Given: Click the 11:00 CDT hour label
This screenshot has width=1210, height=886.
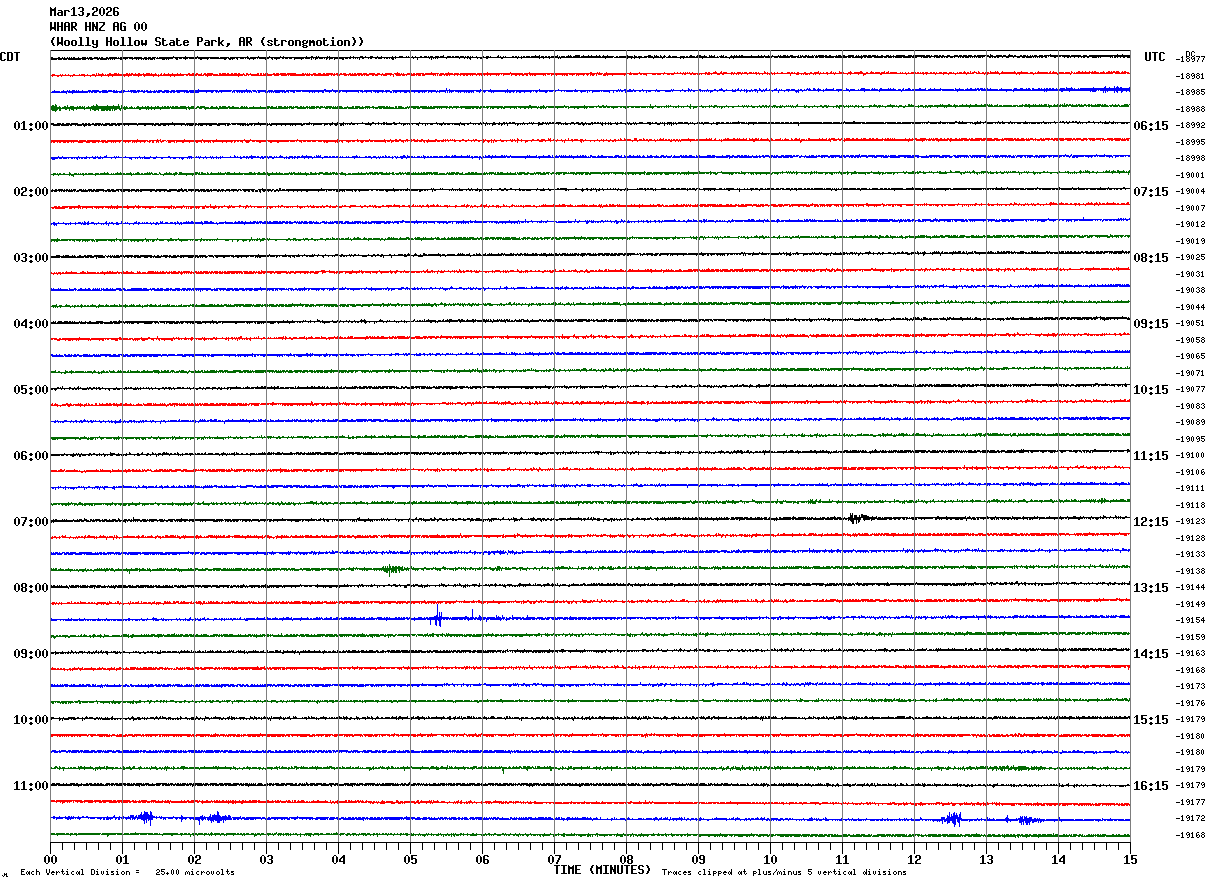Looking at the screenshot, I should tap(30, 786).
